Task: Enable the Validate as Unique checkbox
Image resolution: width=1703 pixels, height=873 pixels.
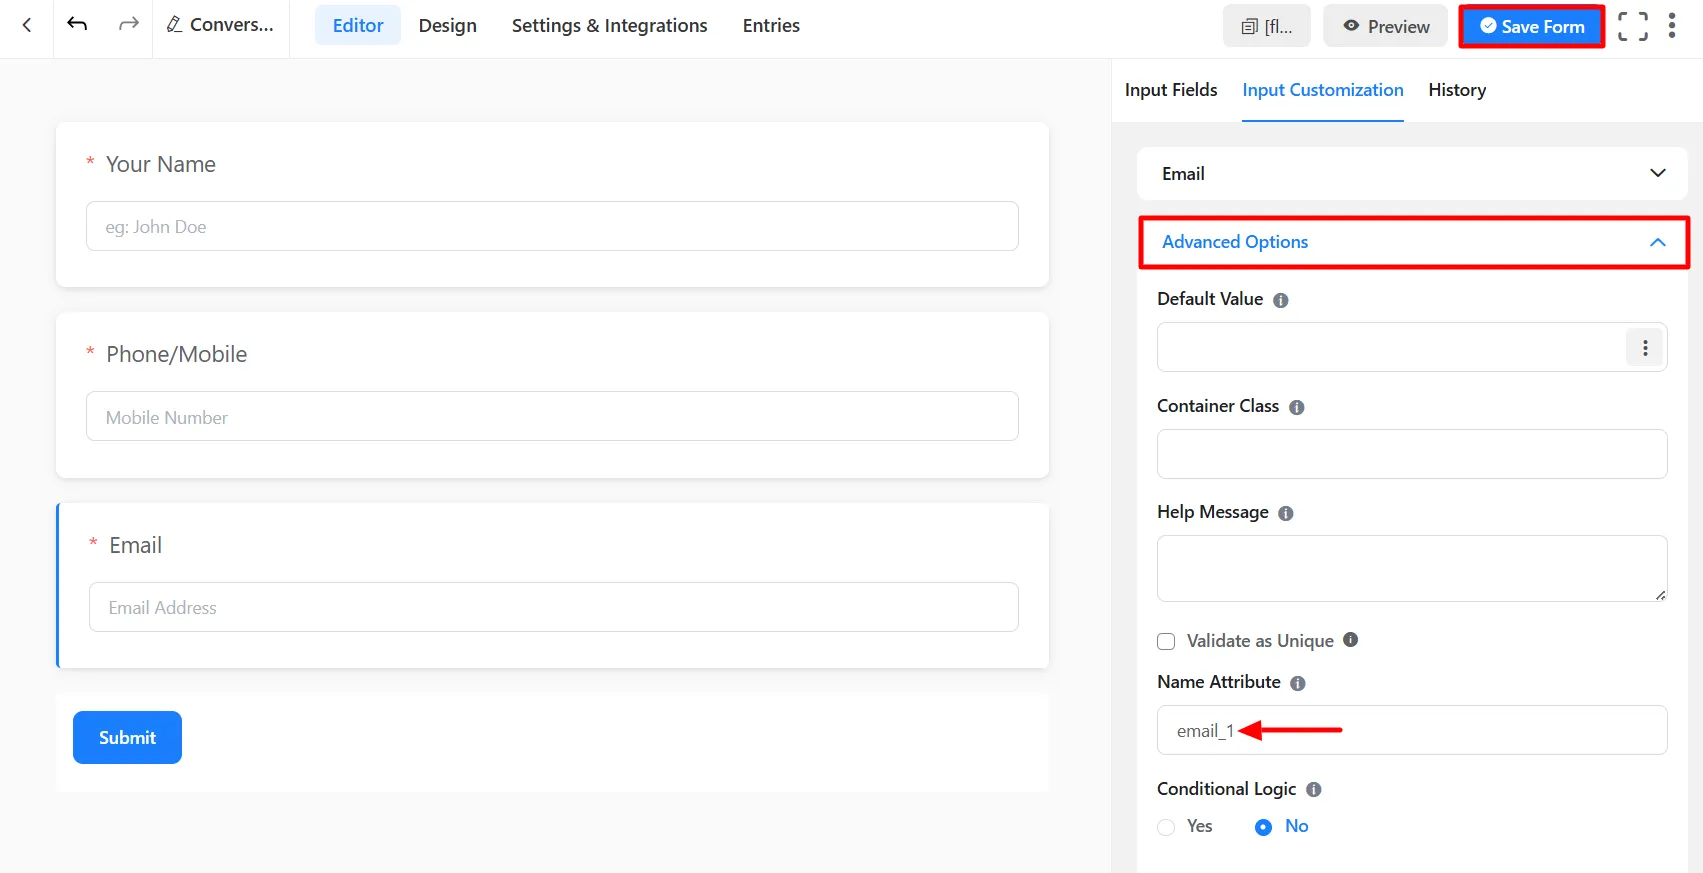Action: pyautogui.click(x=1166, y=641)
